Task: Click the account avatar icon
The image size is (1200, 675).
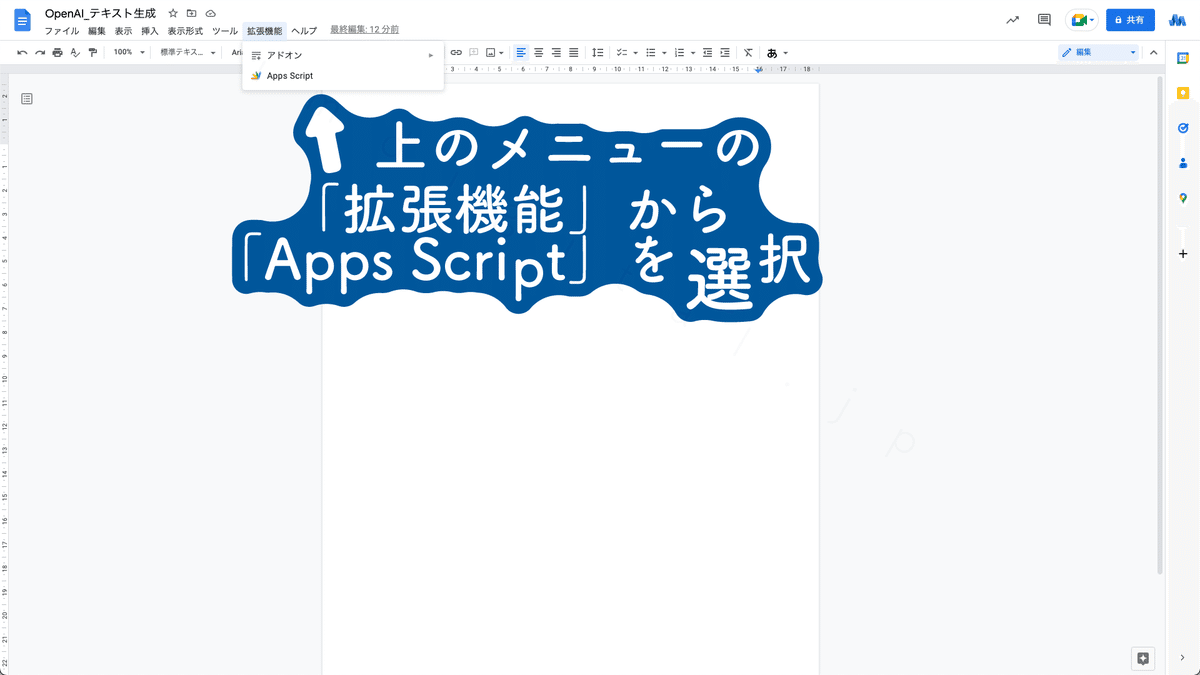Action: click(x=1177, y=20)
